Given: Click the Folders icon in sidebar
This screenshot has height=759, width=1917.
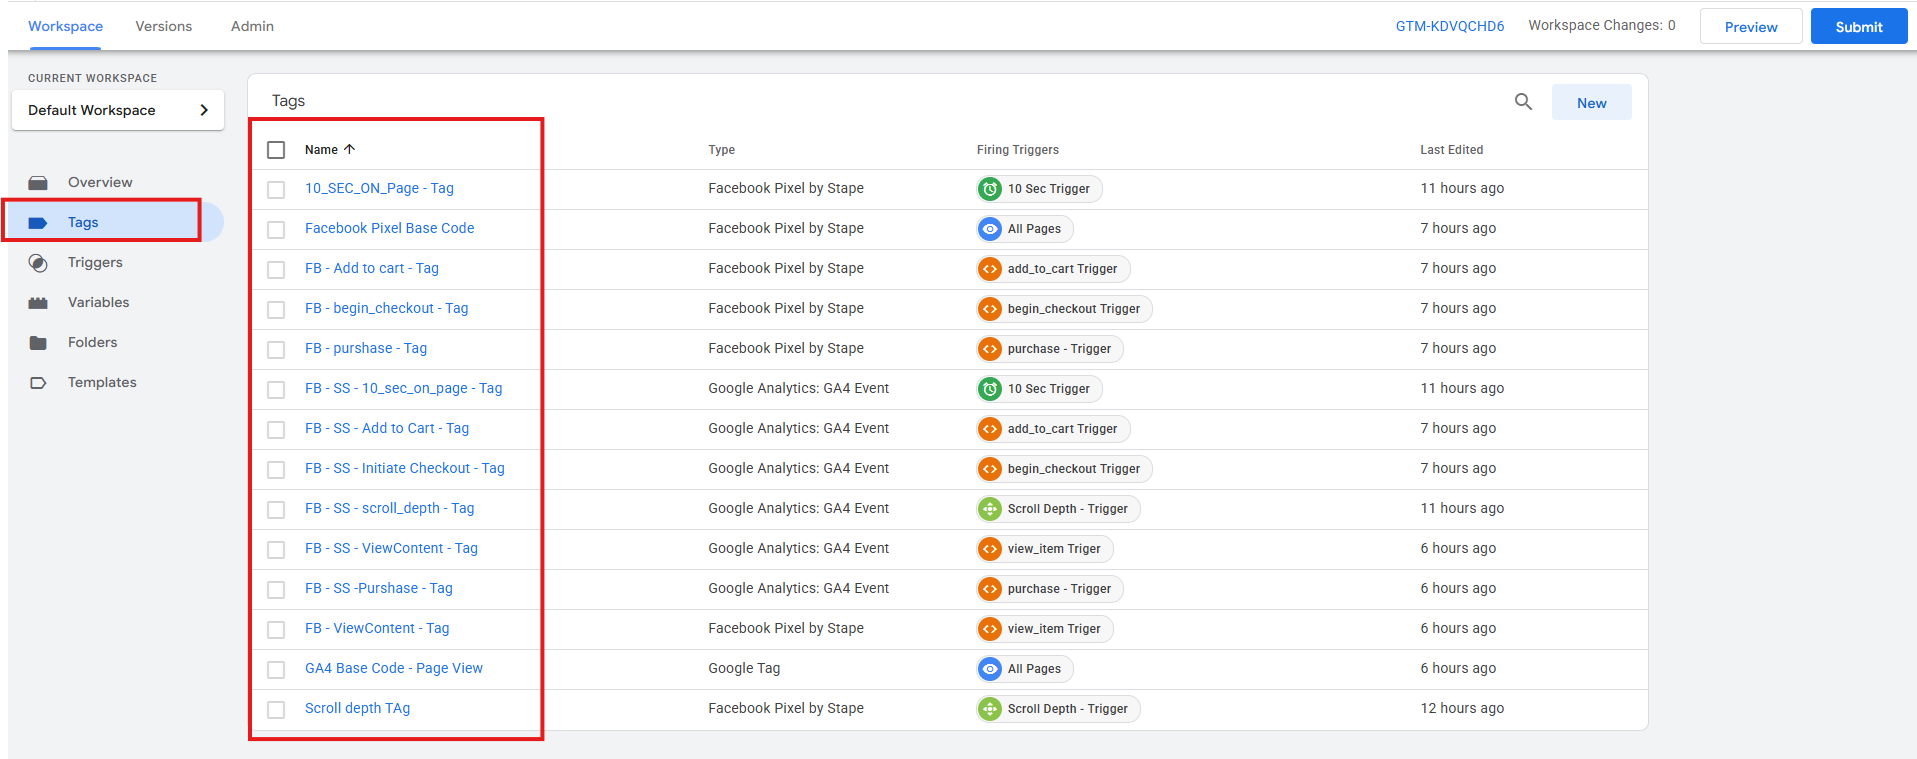Looking at the screenshot, I should (38, 343).
